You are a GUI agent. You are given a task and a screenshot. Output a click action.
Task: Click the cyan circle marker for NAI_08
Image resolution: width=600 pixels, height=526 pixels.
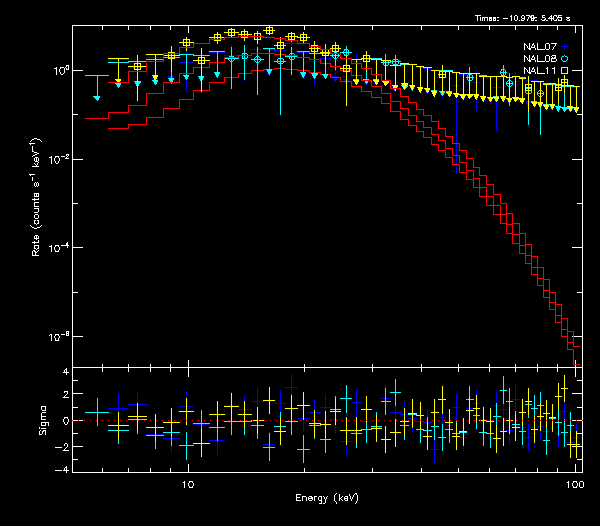pyautogui.click(x=565, y=59)
